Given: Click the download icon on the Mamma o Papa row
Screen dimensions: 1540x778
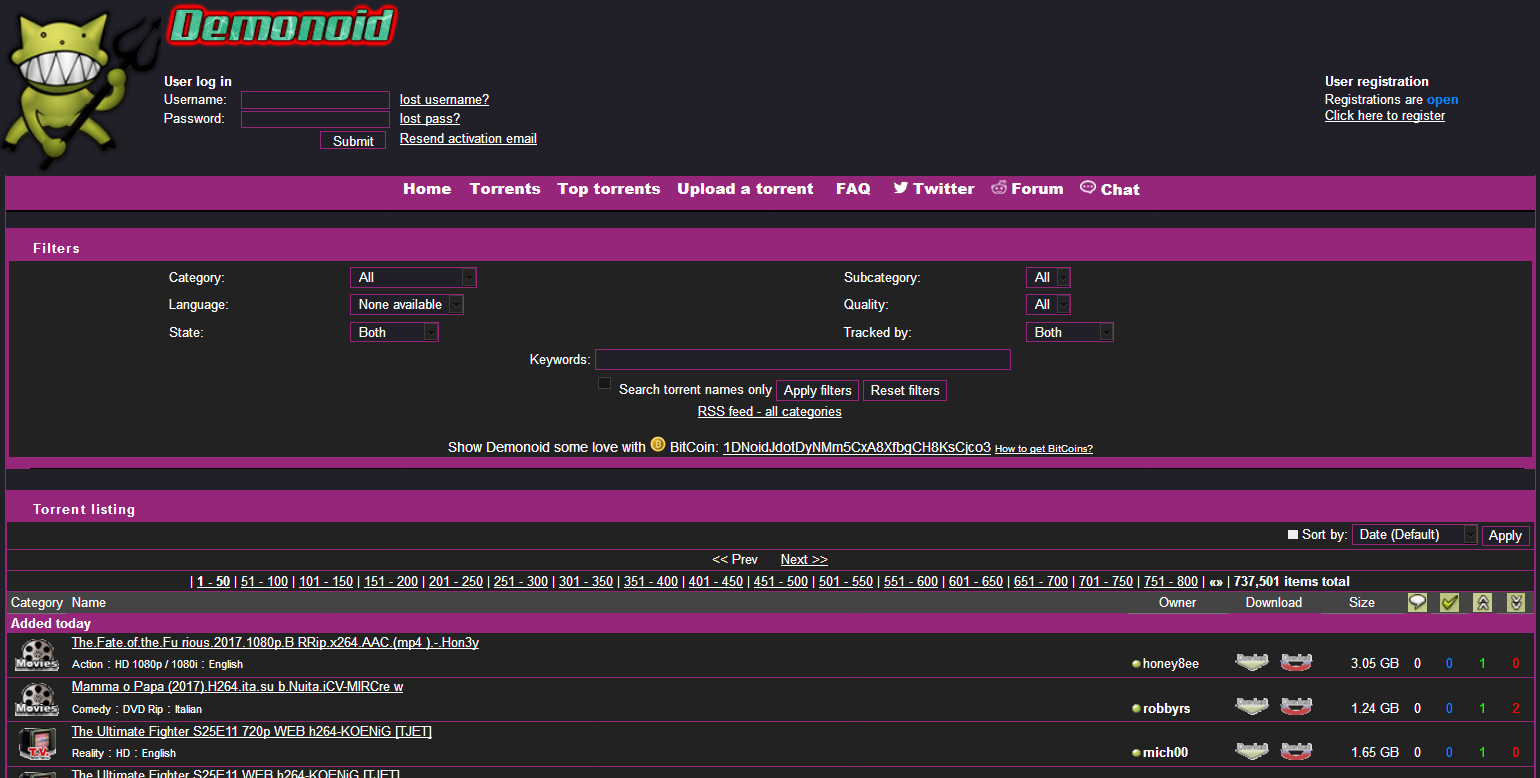Looking at the screenshot, I should 1252,705.
